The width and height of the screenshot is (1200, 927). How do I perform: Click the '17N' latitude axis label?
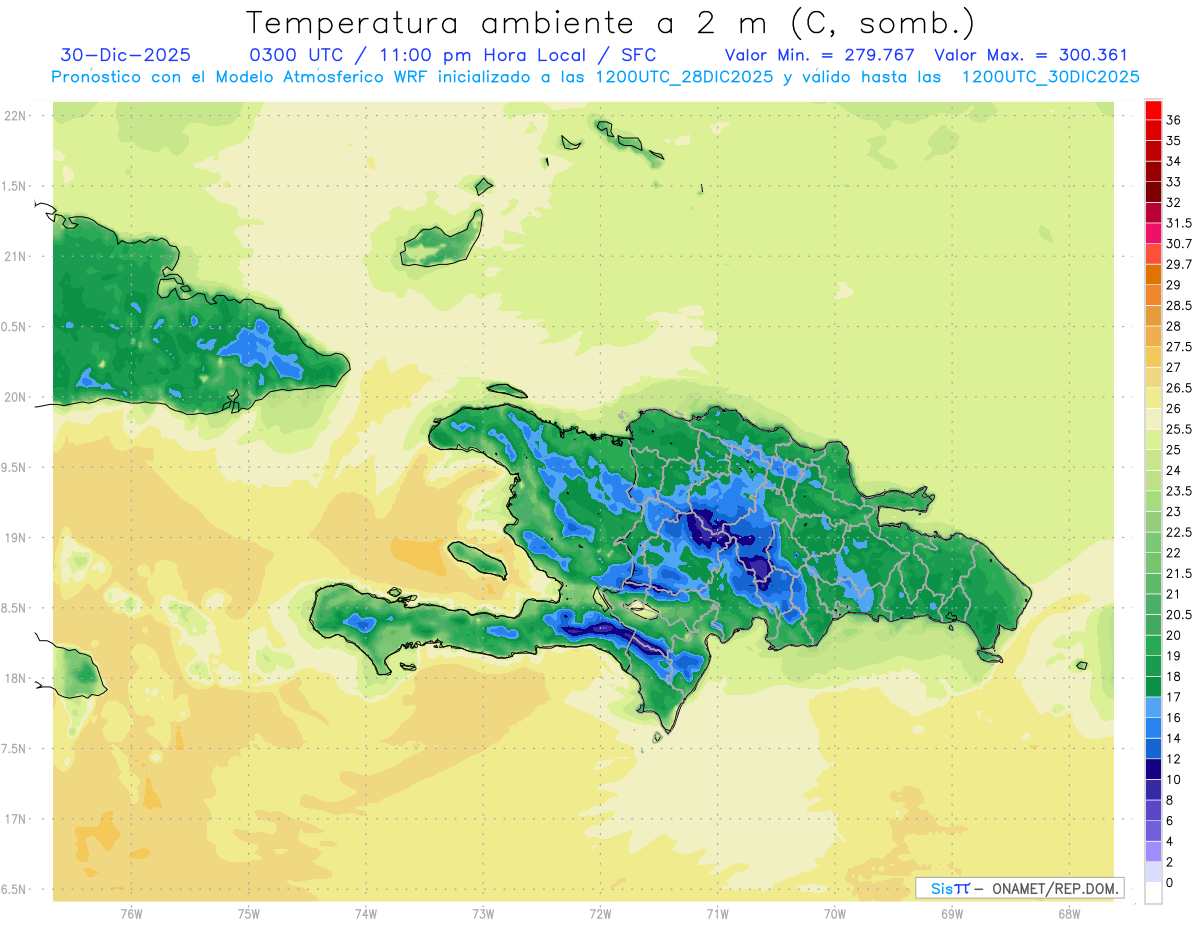(15, 819)
